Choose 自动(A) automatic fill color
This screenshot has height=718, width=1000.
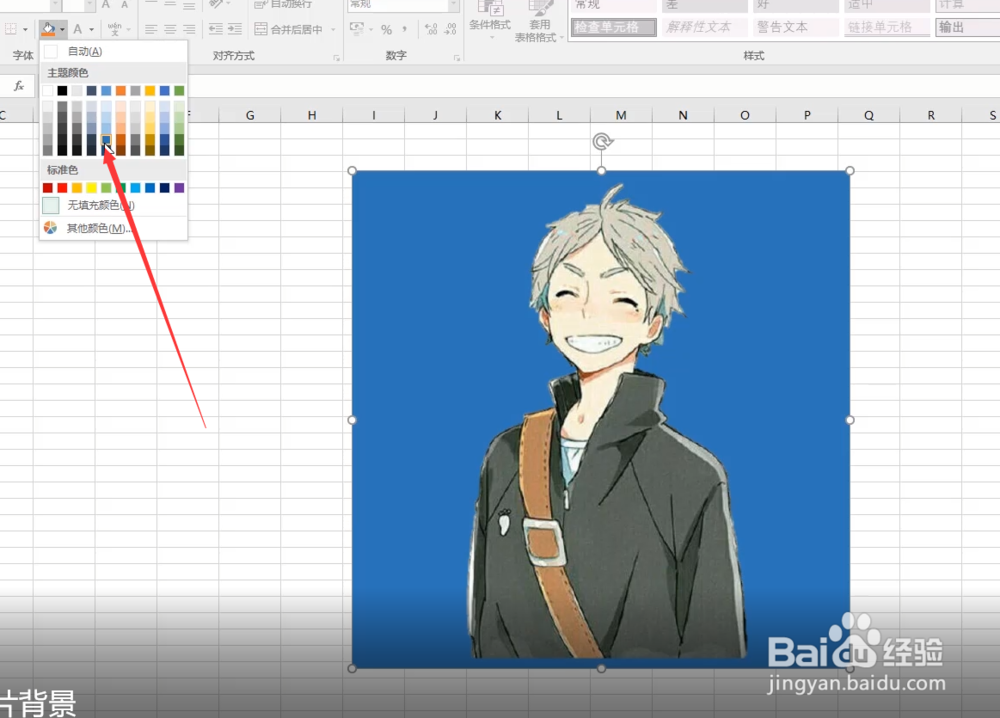[114, 52]
